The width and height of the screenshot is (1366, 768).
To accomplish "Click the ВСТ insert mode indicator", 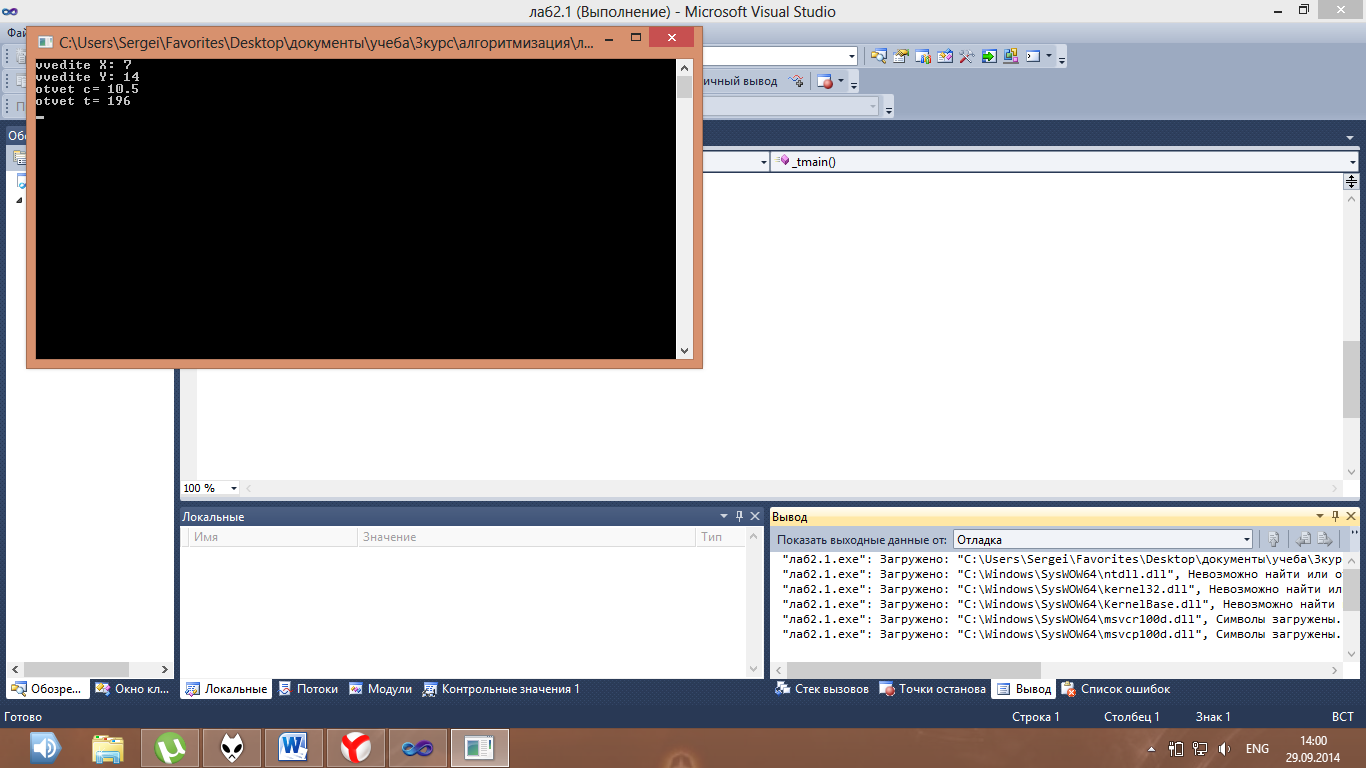I will pyautogui.click(x=1343, y=717).
